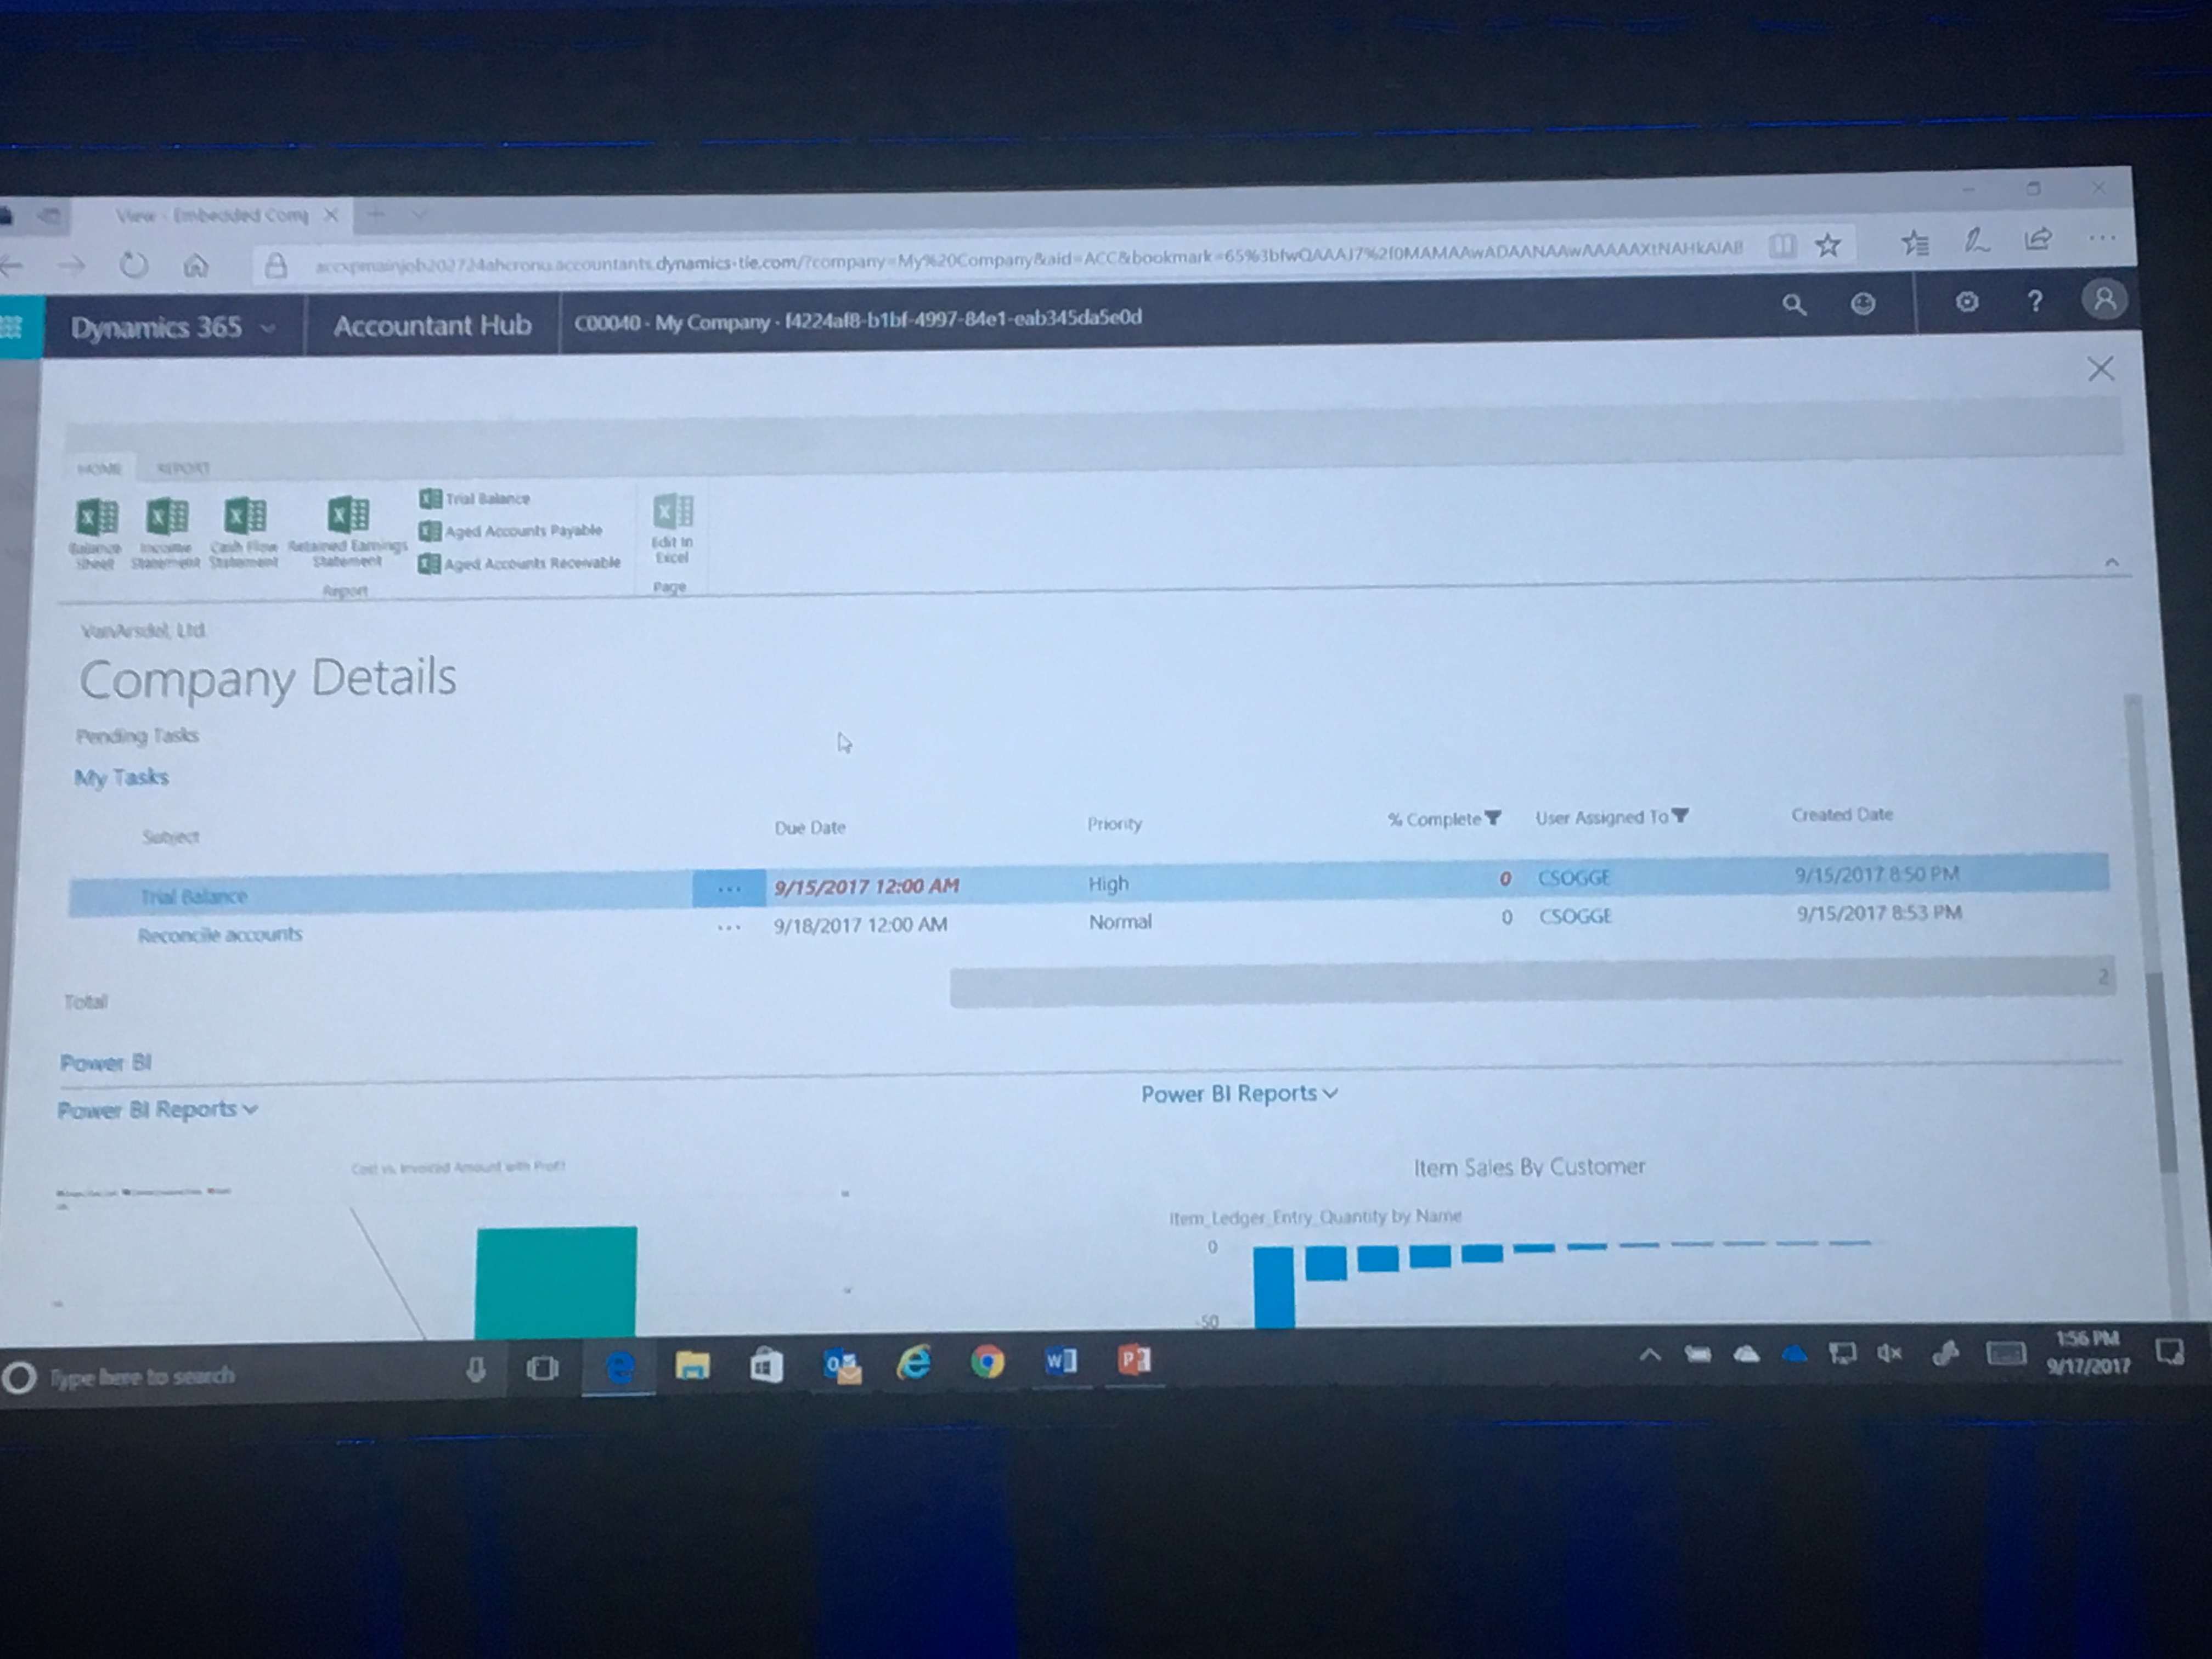This screenshot has width=2212, height=1659.
Task: Expand left Power BI Reports dropdown
Action: coord(157,1109)
